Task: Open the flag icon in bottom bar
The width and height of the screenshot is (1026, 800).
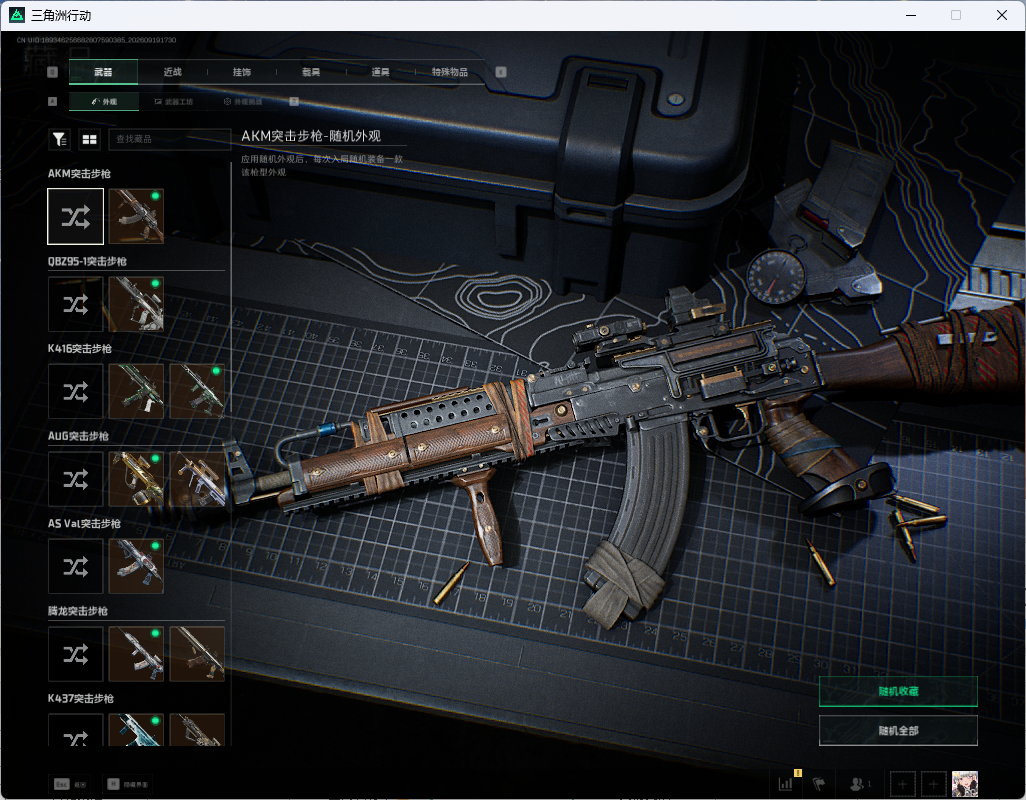Action: (x=819, y=784)
